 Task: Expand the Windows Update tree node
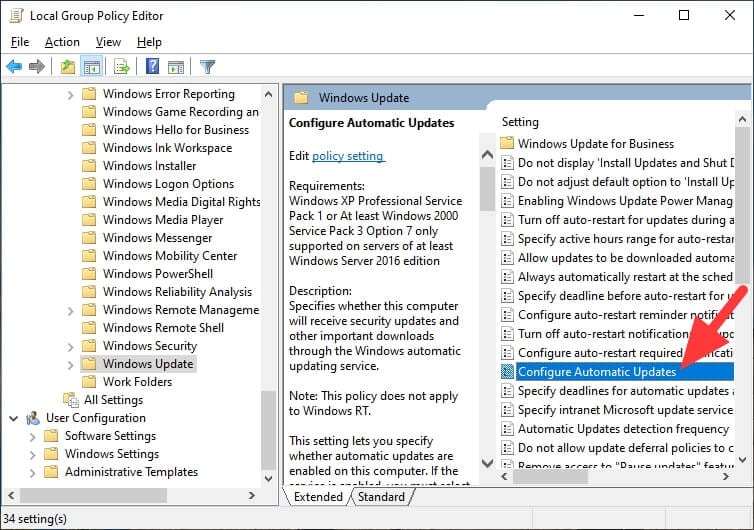[x=71, y=365]
